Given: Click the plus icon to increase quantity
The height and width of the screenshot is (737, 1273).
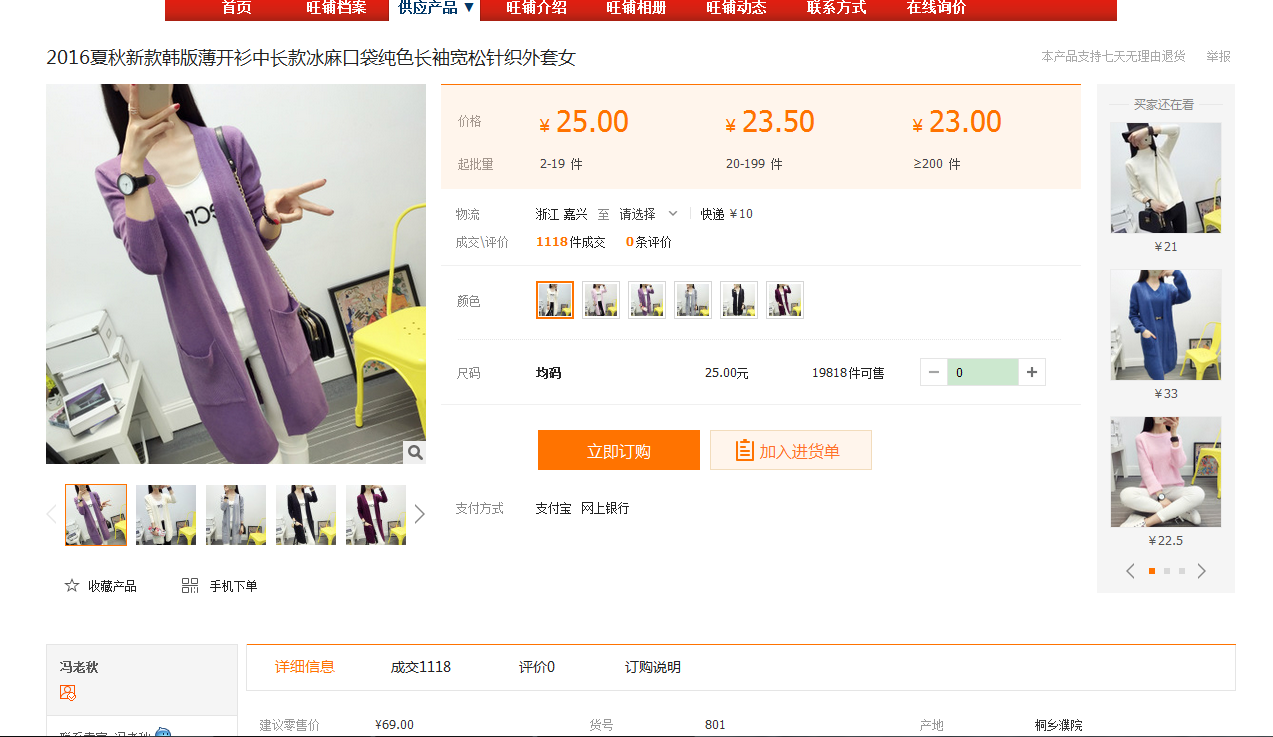Looking at the screenshot, I should (x=1032, y=373).
